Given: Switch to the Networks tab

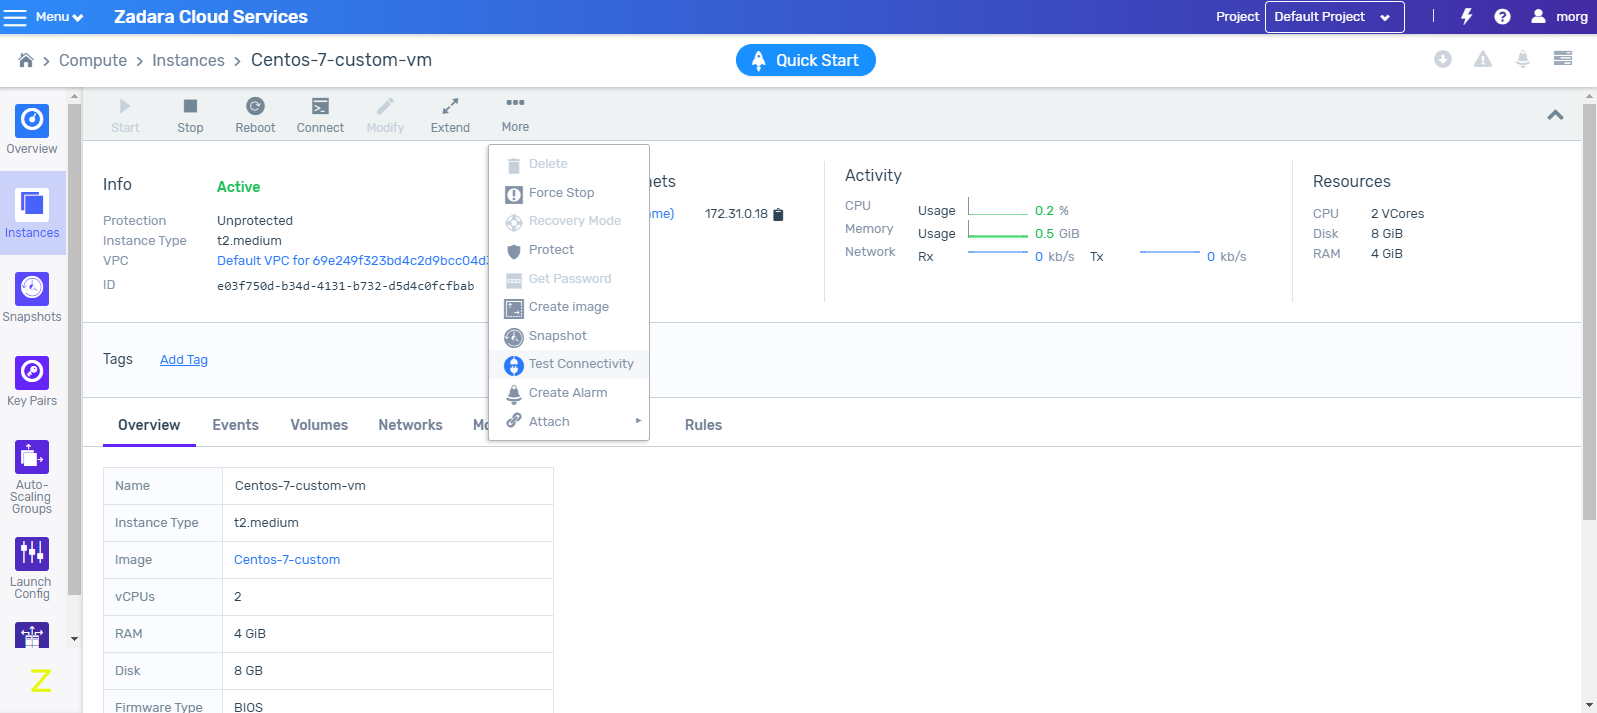Looking at the screenshot, I should 410,425.
